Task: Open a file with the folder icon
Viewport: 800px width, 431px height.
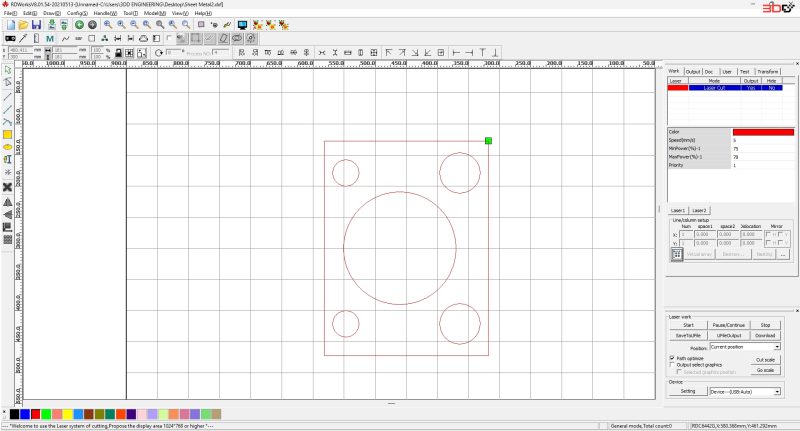Action: click(23, 24)
